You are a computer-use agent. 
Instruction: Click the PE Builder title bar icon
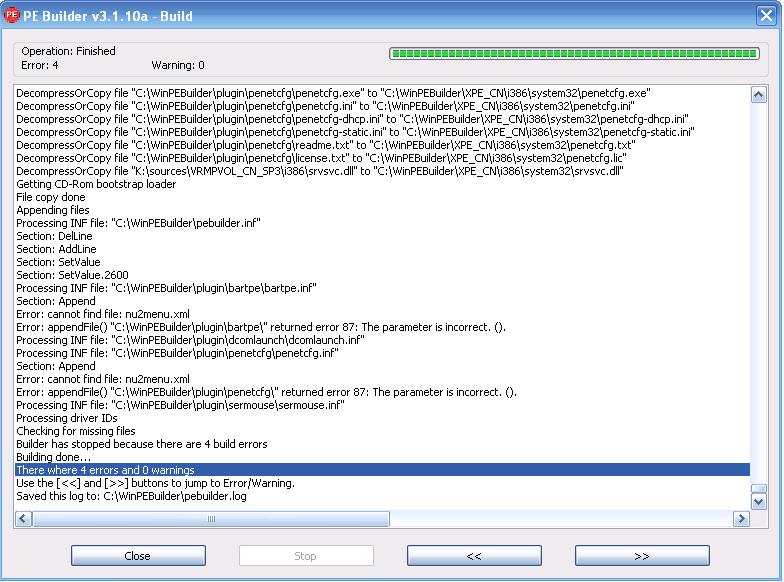coord(11,16)
